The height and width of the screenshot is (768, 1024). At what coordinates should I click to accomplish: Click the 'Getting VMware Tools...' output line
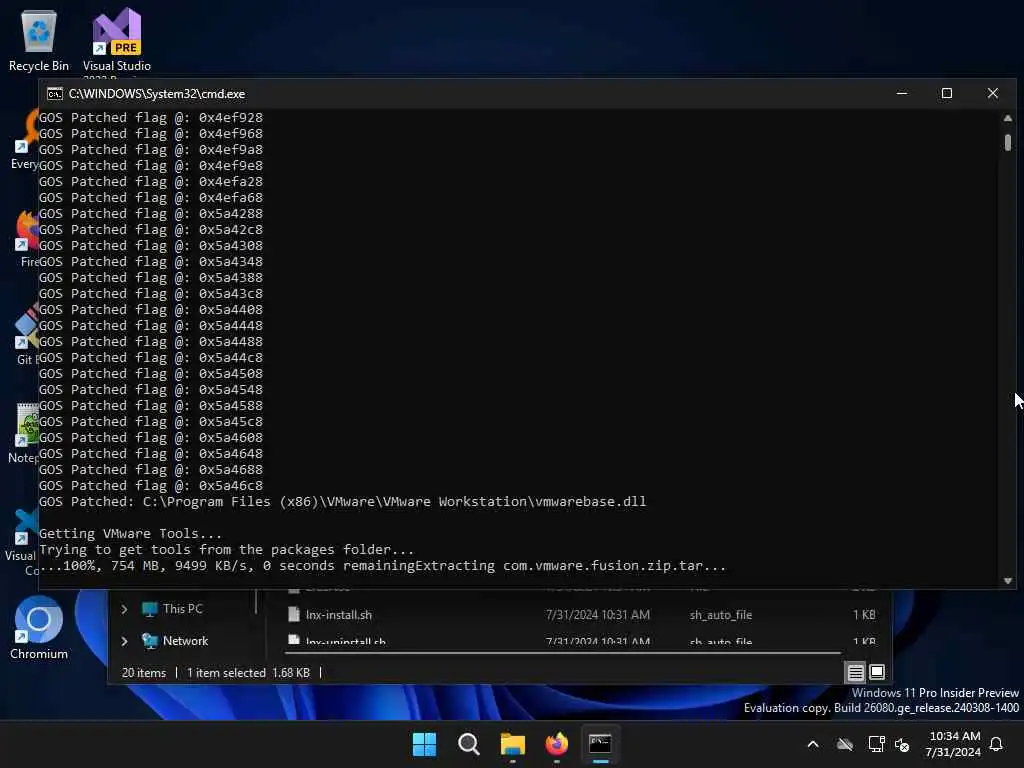[130, 534]
